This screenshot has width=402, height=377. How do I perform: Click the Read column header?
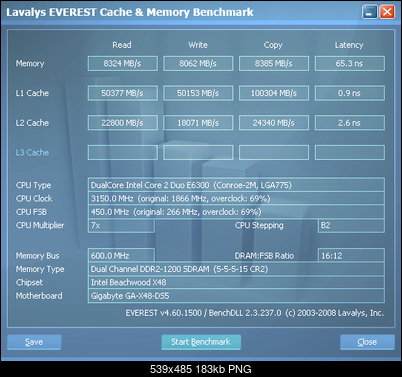122,45
